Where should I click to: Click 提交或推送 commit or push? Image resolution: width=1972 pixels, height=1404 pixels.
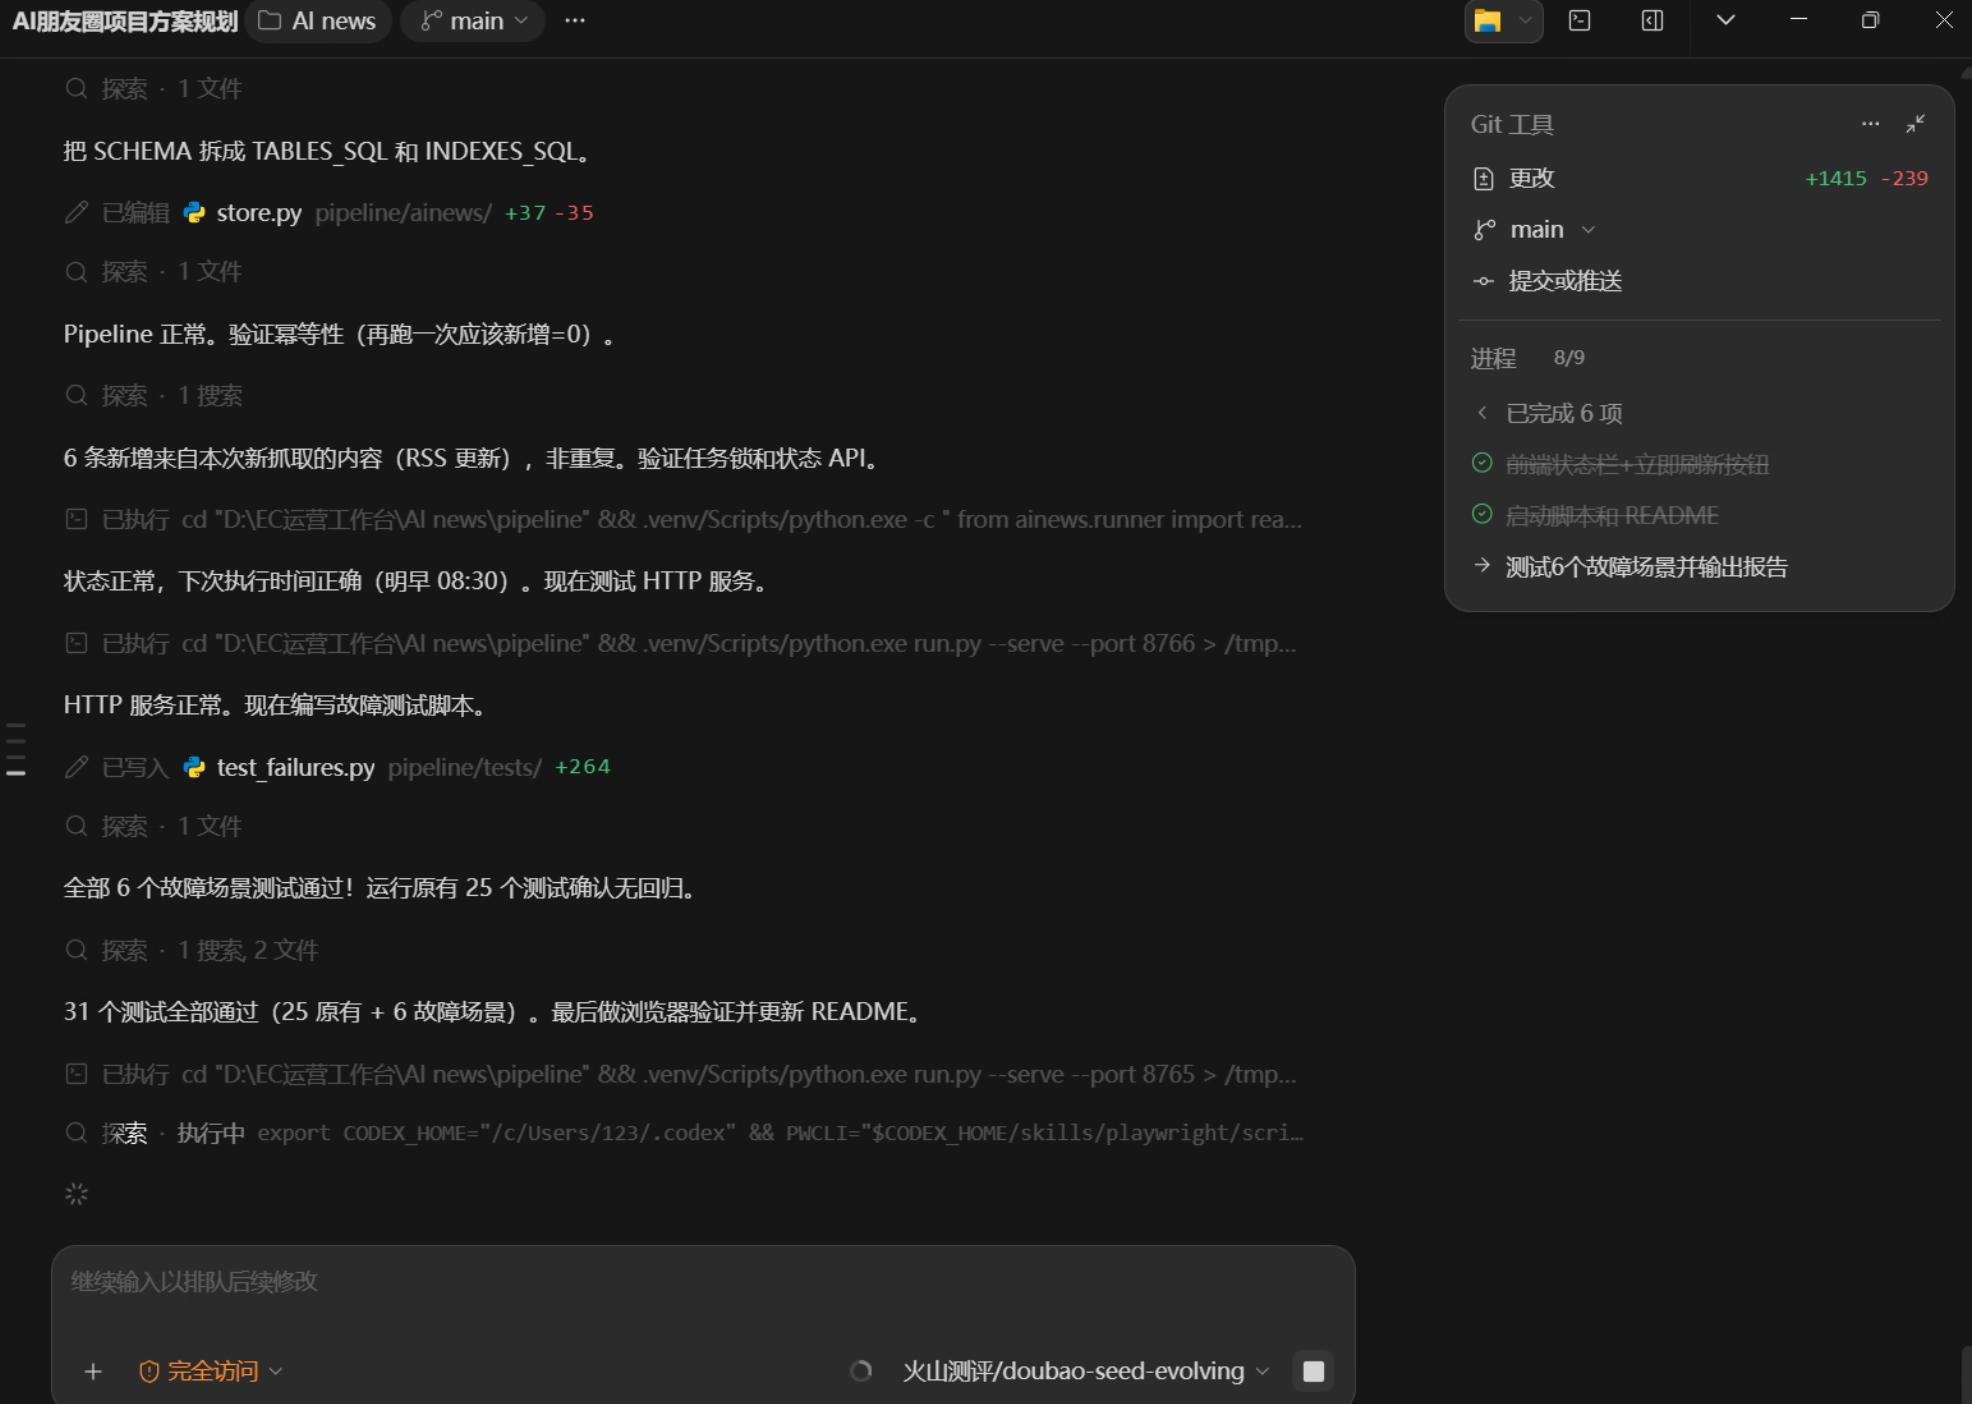[1548, 281]
